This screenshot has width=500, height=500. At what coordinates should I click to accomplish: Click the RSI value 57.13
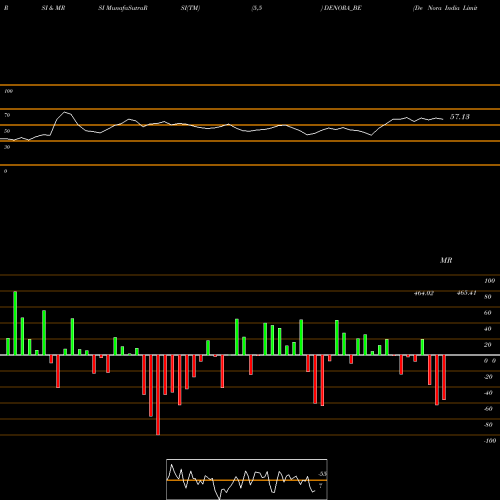point(460,117)
